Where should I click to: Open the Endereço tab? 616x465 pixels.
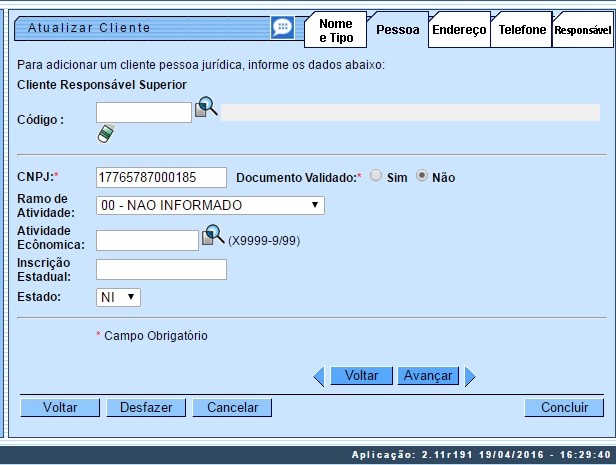[x=459, y=30]
